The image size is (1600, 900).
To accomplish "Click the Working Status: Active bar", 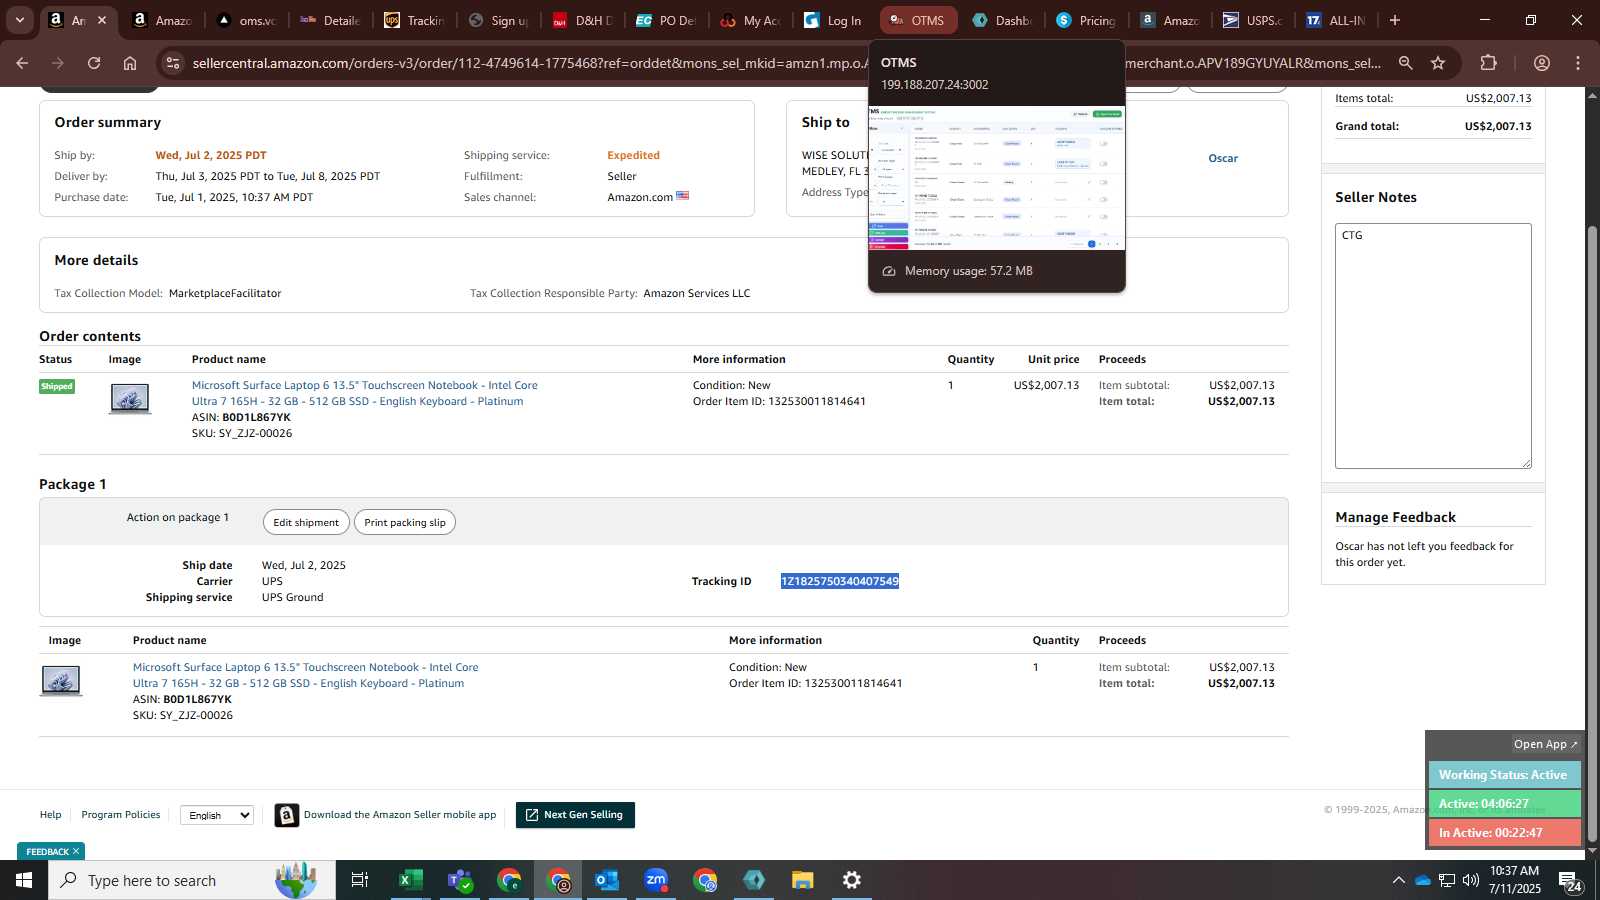I will 1504,775.
